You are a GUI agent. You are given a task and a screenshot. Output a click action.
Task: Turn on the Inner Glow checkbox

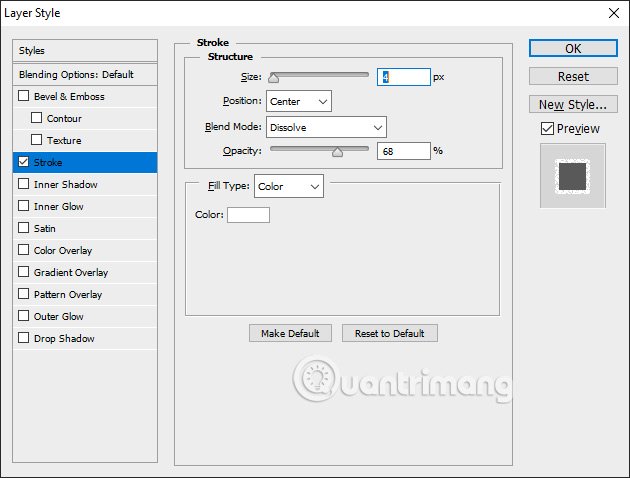[24, 207]
